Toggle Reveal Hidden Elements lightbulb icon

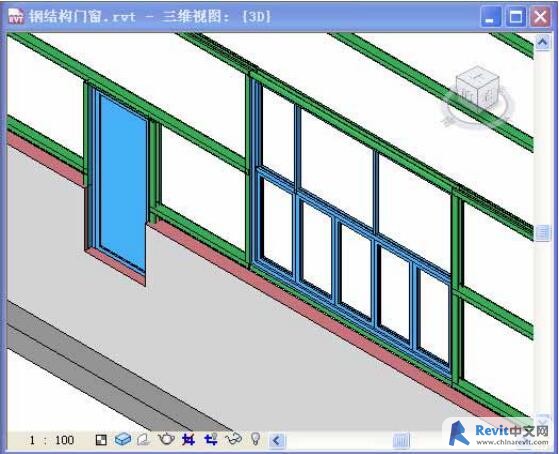[x=256, y=439]
